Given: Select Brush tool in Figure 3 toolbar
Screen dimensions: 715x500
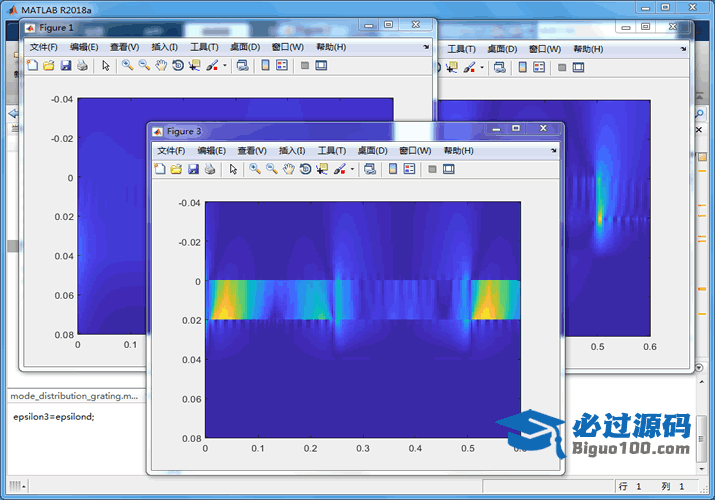Looking at the screenshot, I should click(x=340, y=169).
